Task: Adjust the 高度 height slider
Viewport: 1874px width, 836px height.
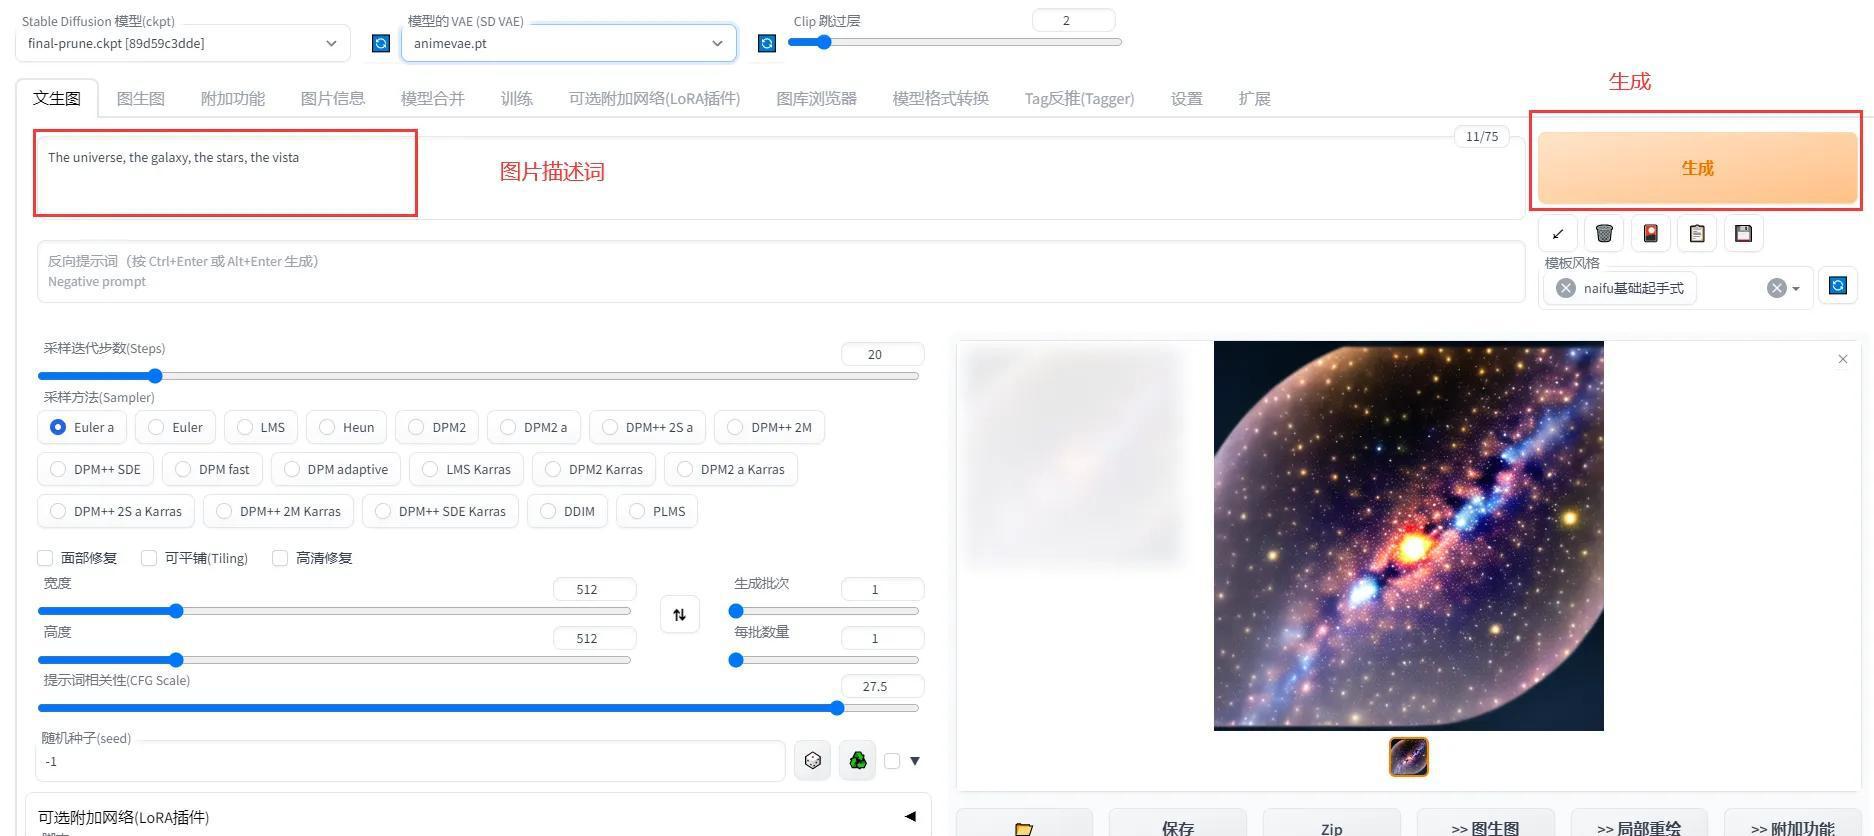Action: pyautogui.click(x=334, y=660)
